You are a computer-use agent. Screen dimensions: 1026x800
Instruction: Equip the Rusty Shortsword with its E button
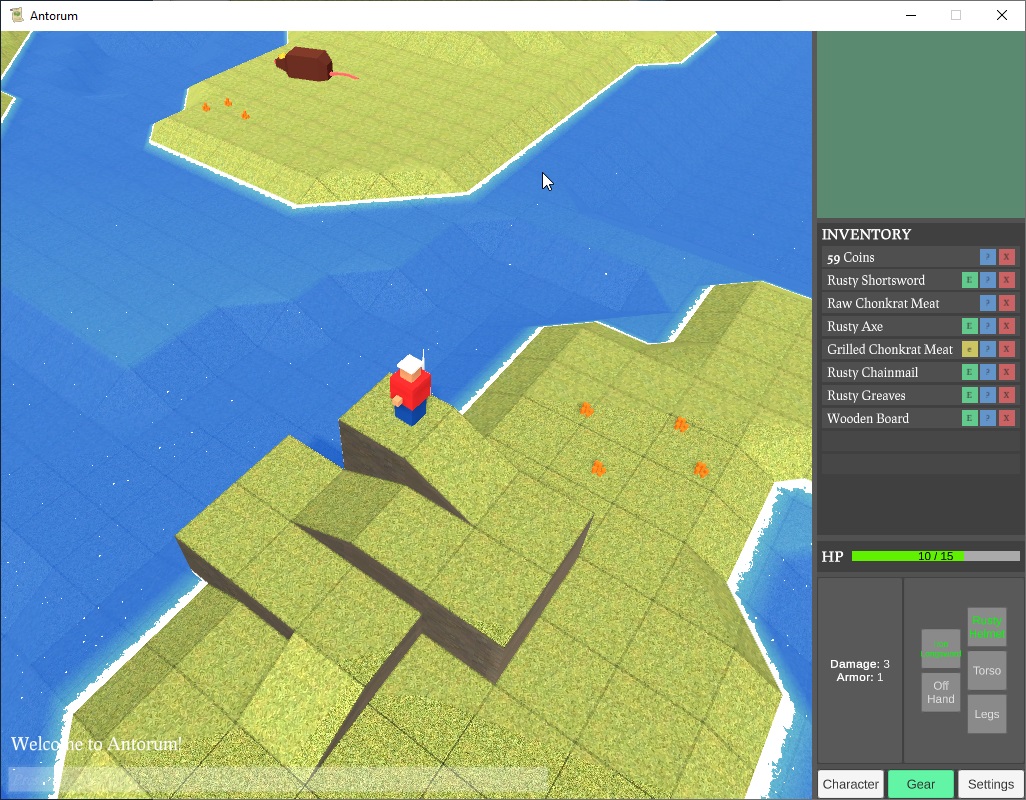[969, 280]
